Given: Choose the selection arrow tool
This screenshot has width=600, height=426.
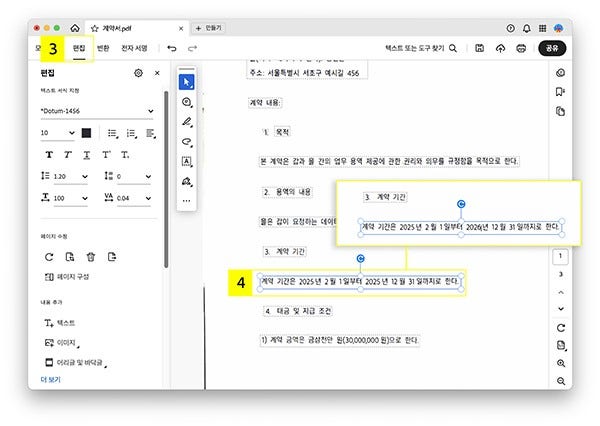Looking at the screenshot, I should click(x=187, y=82).
